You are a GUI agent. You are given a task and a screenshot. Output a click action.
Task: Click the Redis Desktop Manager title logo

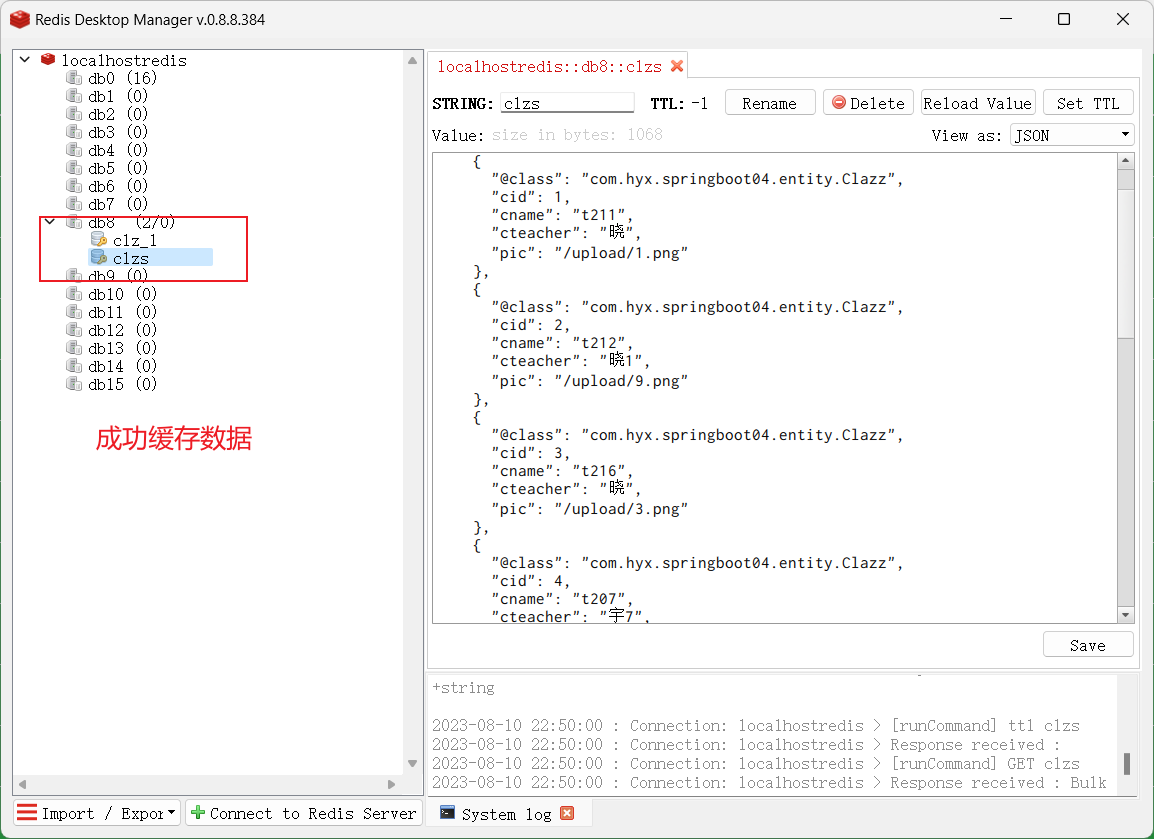click(20, 20)
